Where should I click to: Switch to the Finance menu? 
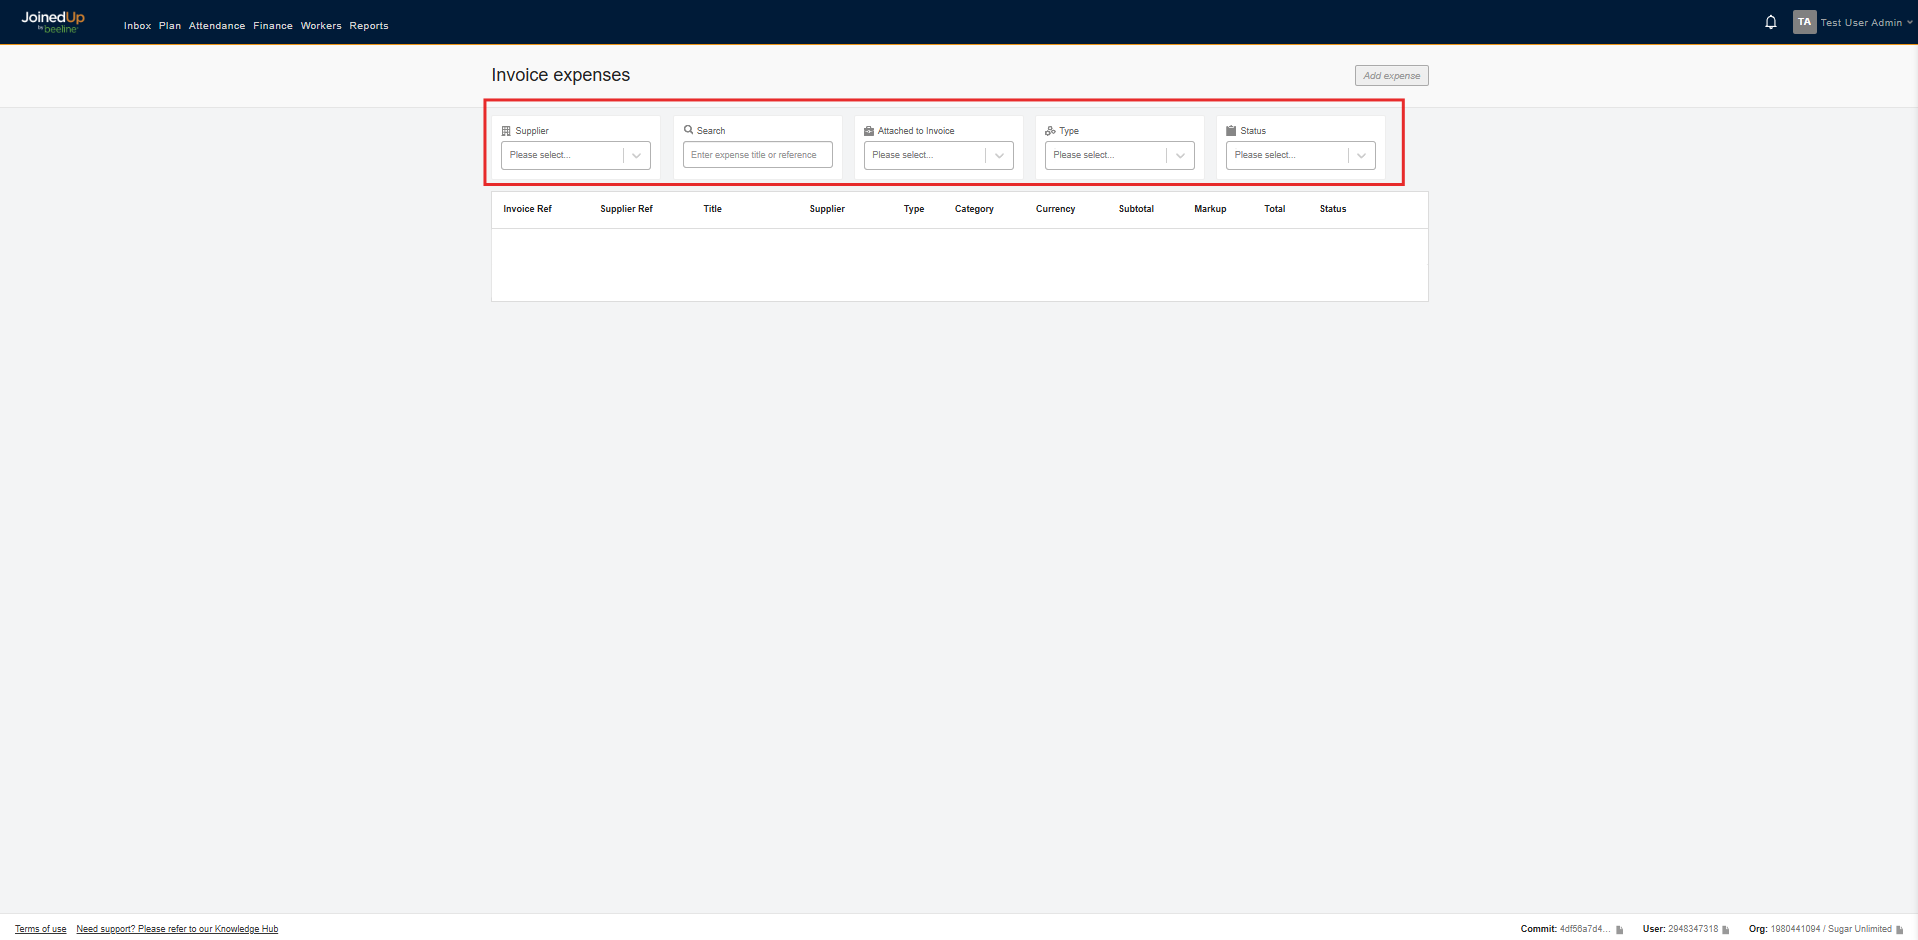click(x=272, y=25)
